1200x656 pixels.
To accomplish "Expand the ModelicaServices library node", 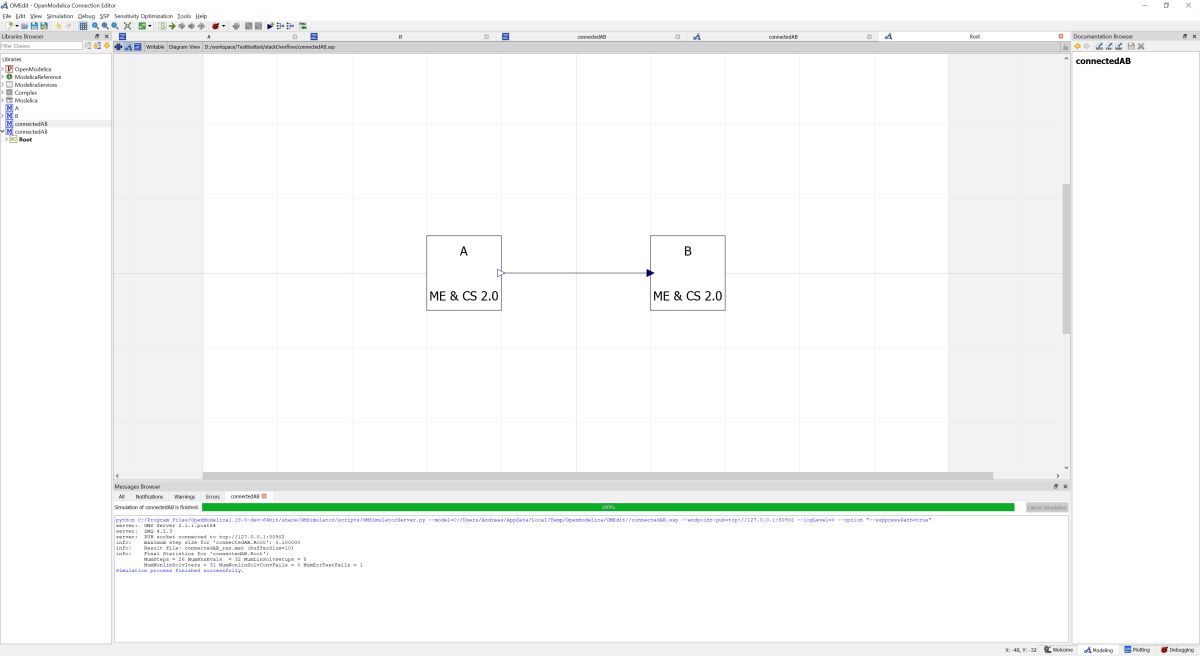I will coord(3,85).
